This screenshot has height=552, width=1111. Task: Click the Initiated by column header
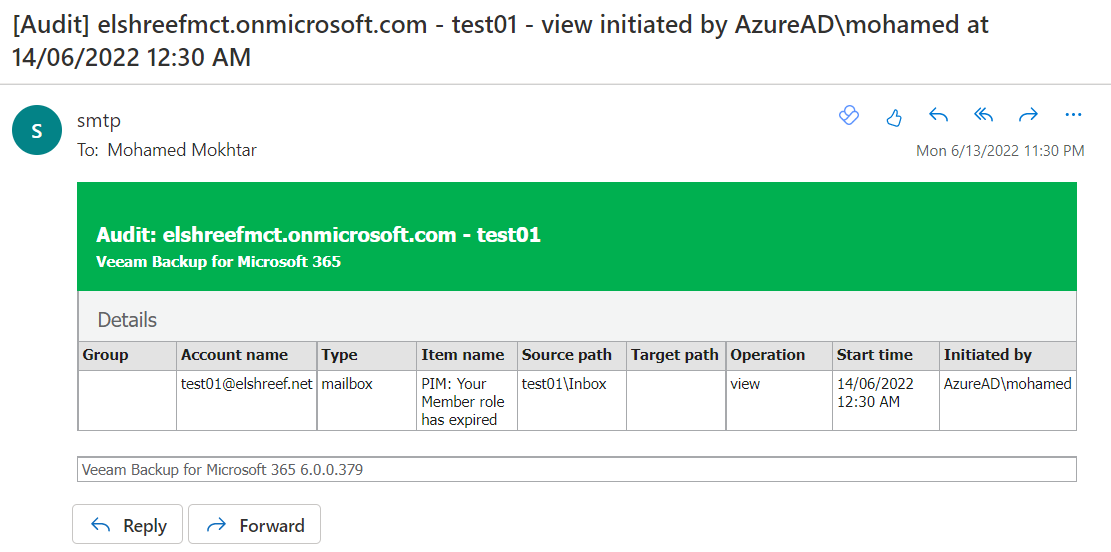988,355
